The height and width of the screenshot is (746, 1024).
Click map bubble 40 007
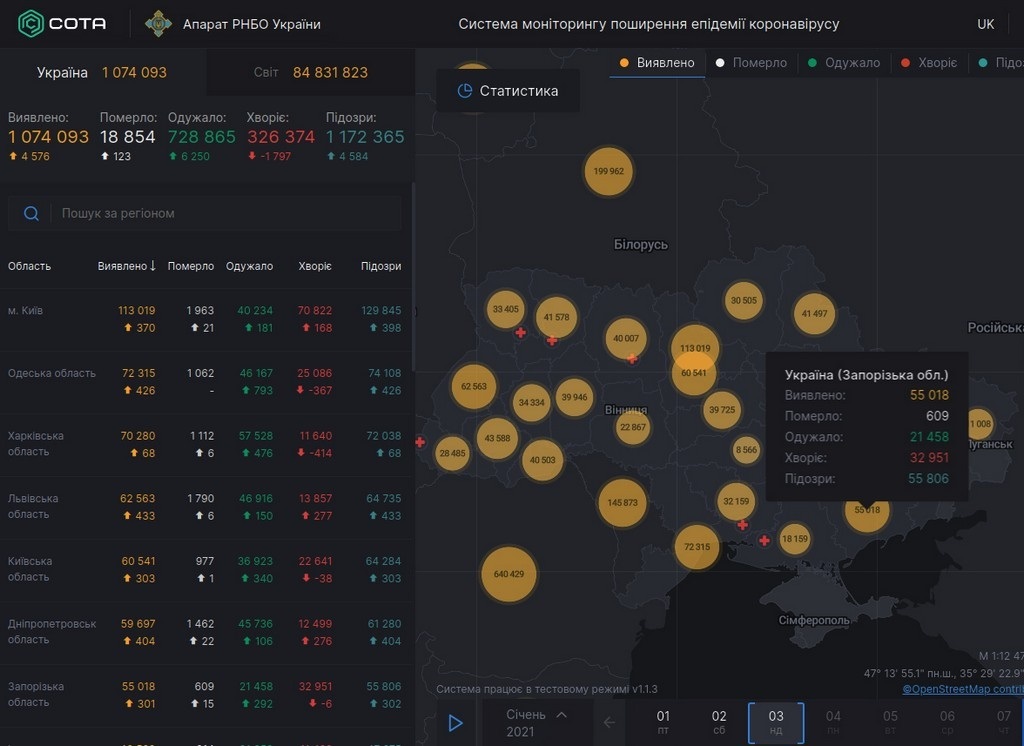(626, 338)
